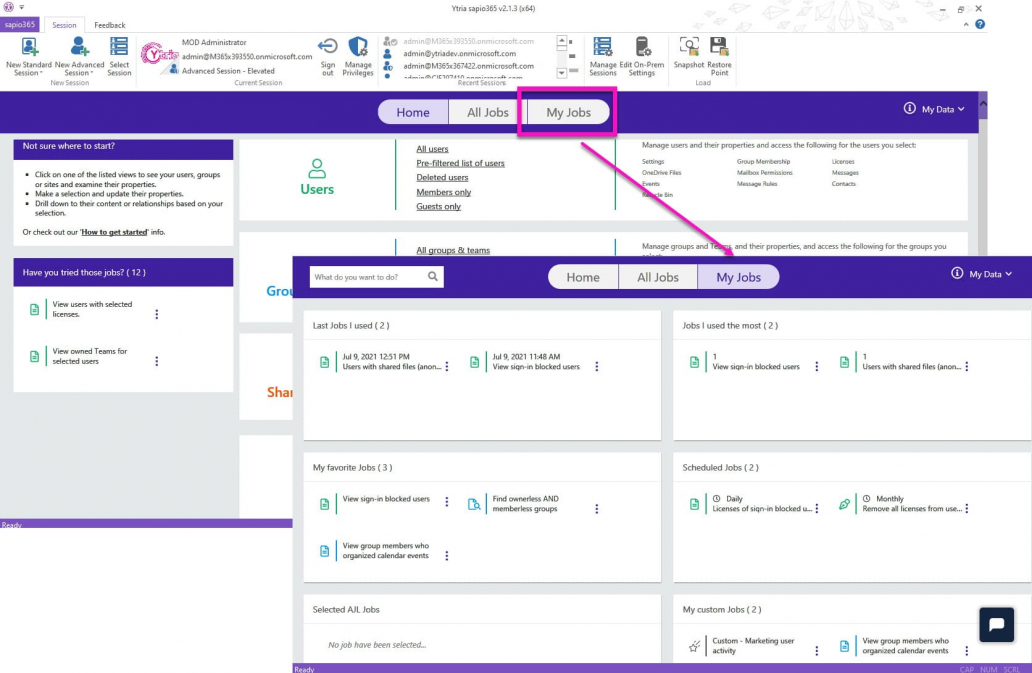The height and width of the screenshot is (673, 1032).
Task: Select Home tab in the background window
Action: tap(413, 112)
